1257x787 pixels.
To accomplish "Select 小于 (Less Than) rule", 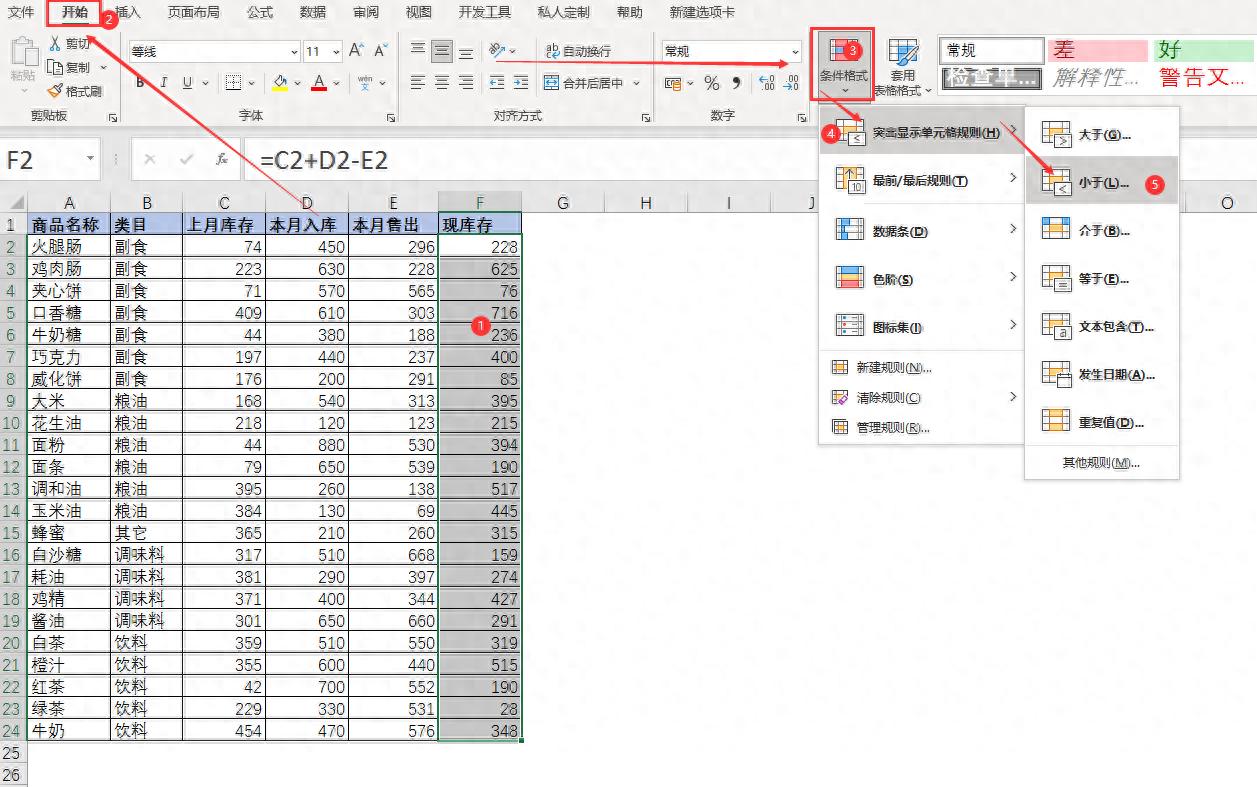I will [x=1102, y=182].
